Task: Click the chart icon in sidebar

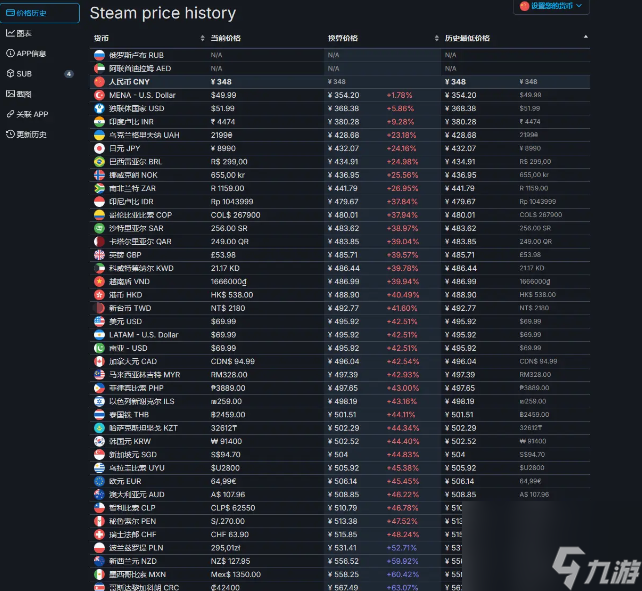Action: (10, 33)
